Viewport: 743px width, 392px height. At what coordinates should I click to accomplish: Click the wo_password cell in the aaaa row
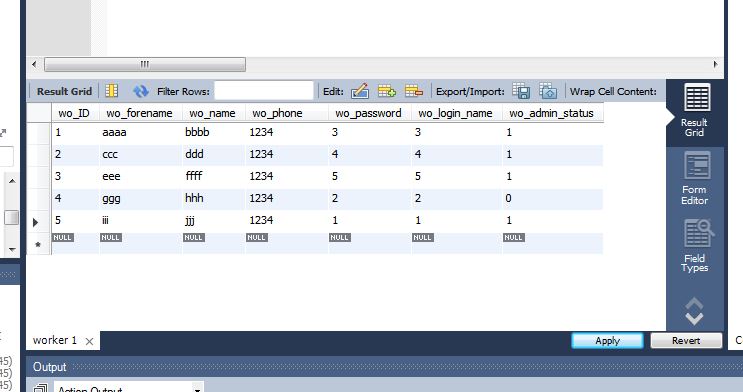[x=370, y=132]
